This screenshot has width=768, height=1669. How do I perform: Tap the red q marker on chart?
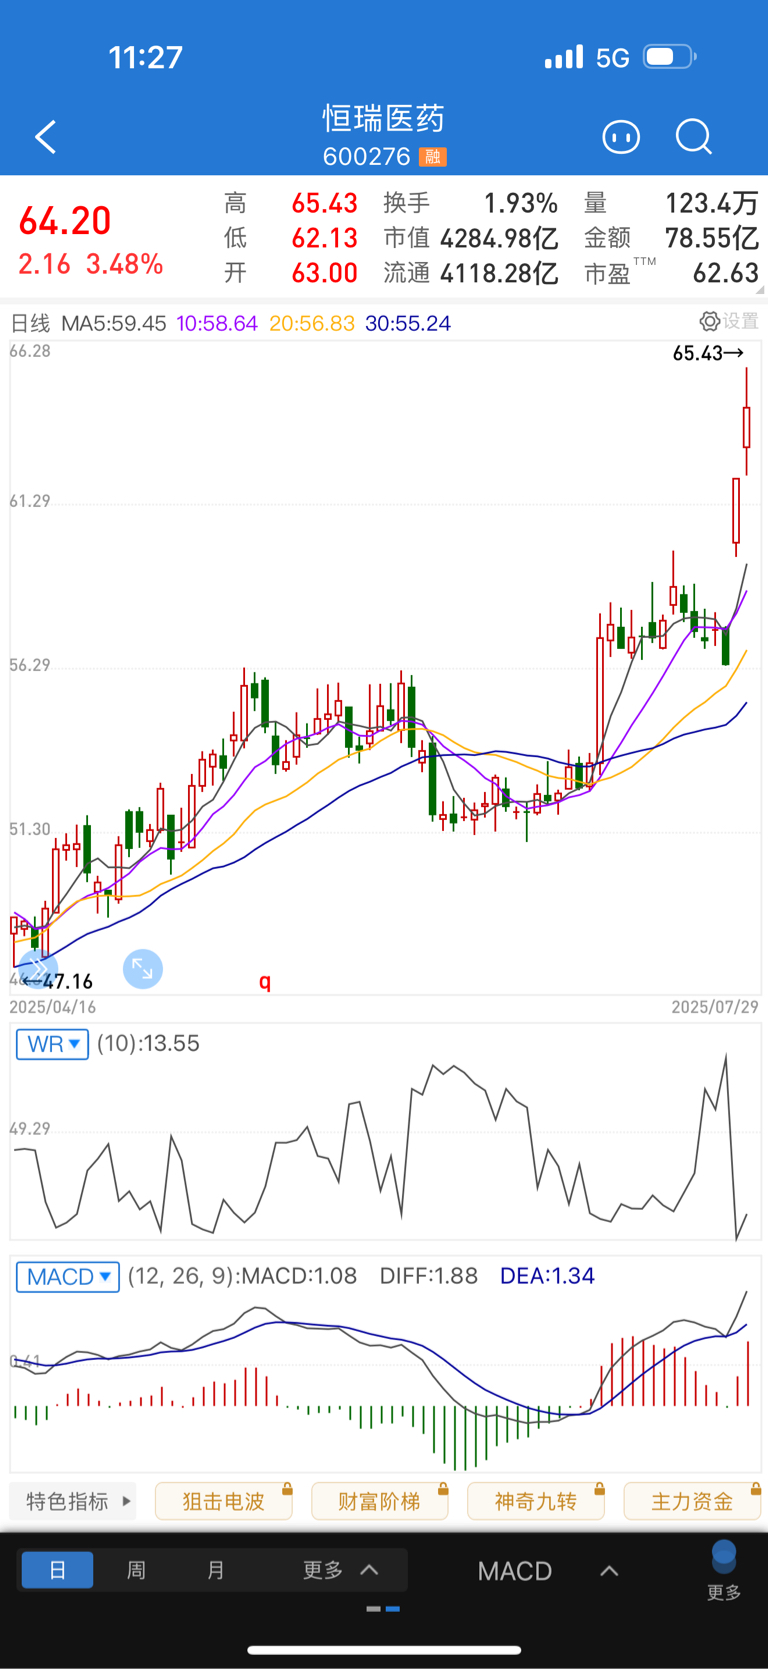[265, 981]
